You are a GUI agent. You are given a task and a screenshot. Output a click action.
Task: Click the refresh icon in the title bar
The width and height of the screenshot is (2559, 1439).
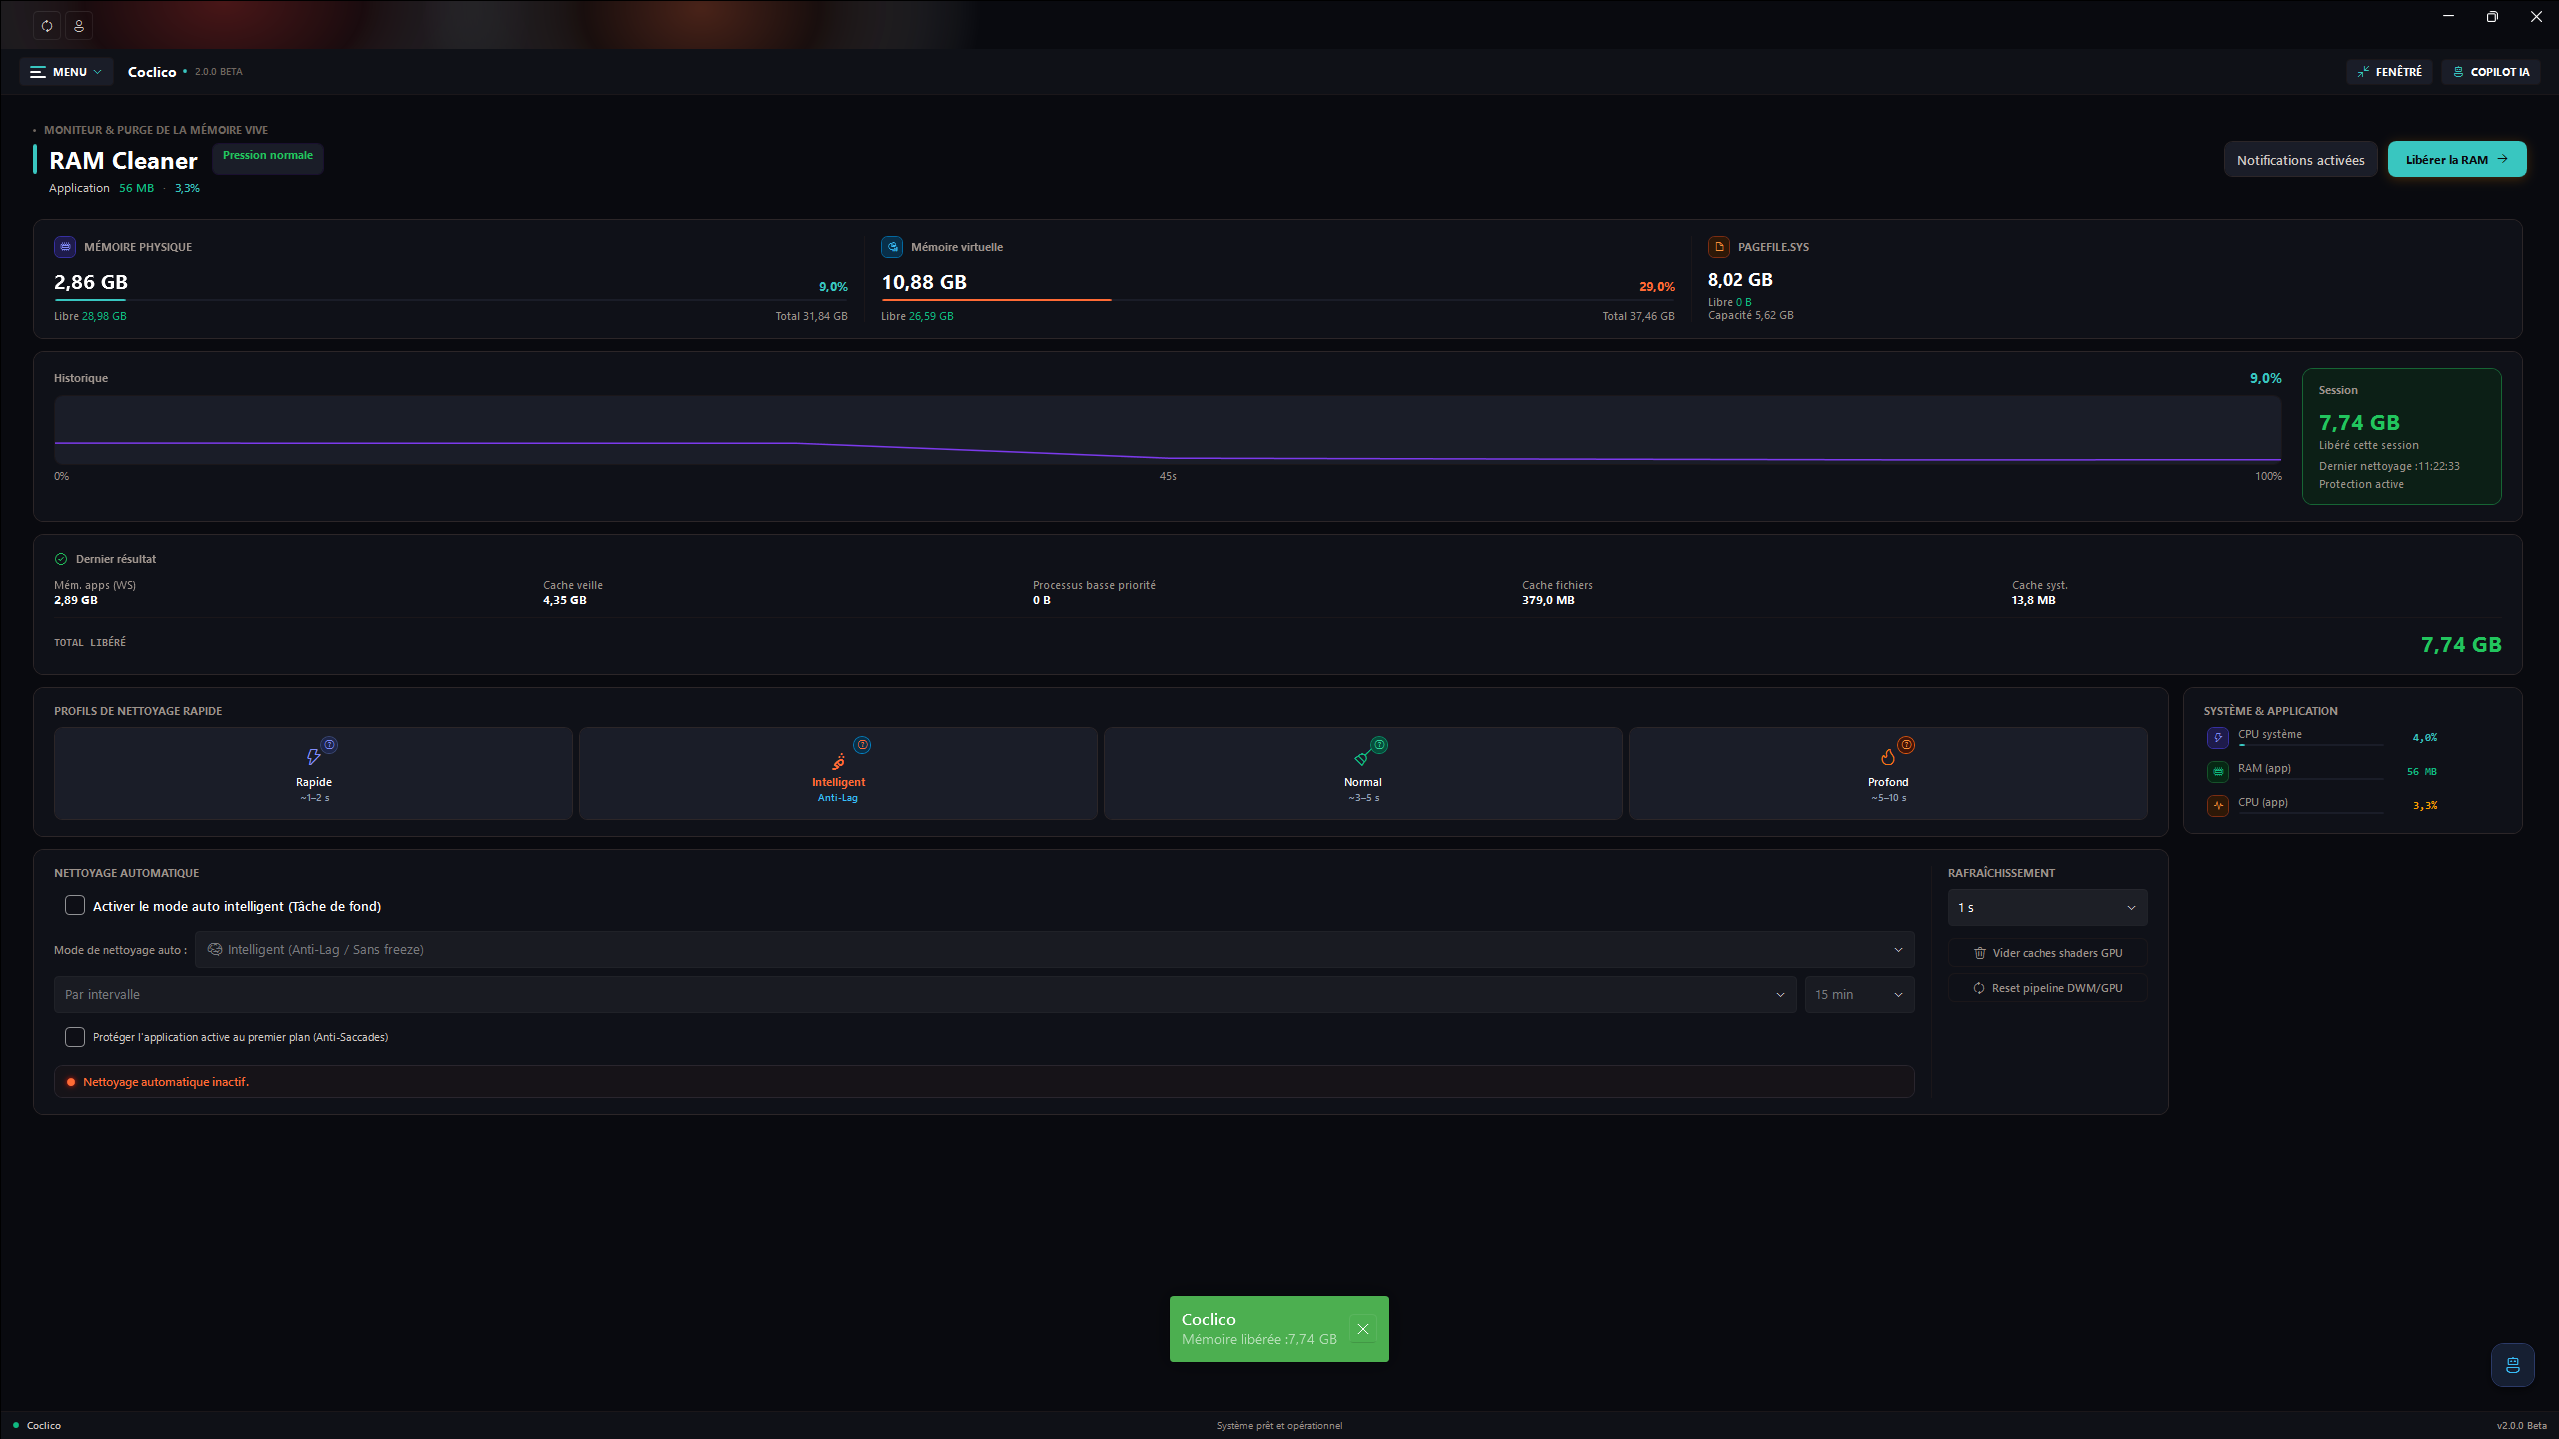(47, 25)
